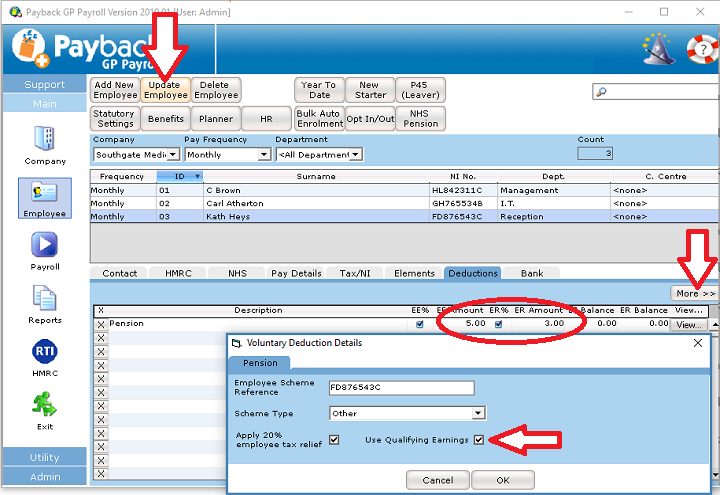This screenshot has width=720, height=495.
Task: Switch to the Bank tab
Action: 532,273
